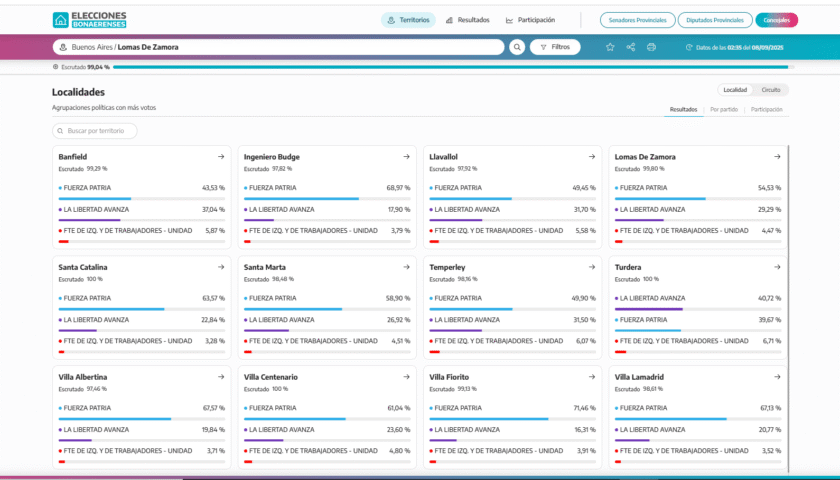
Task: Open Temperley details arrow
Action: click(592, 267)
